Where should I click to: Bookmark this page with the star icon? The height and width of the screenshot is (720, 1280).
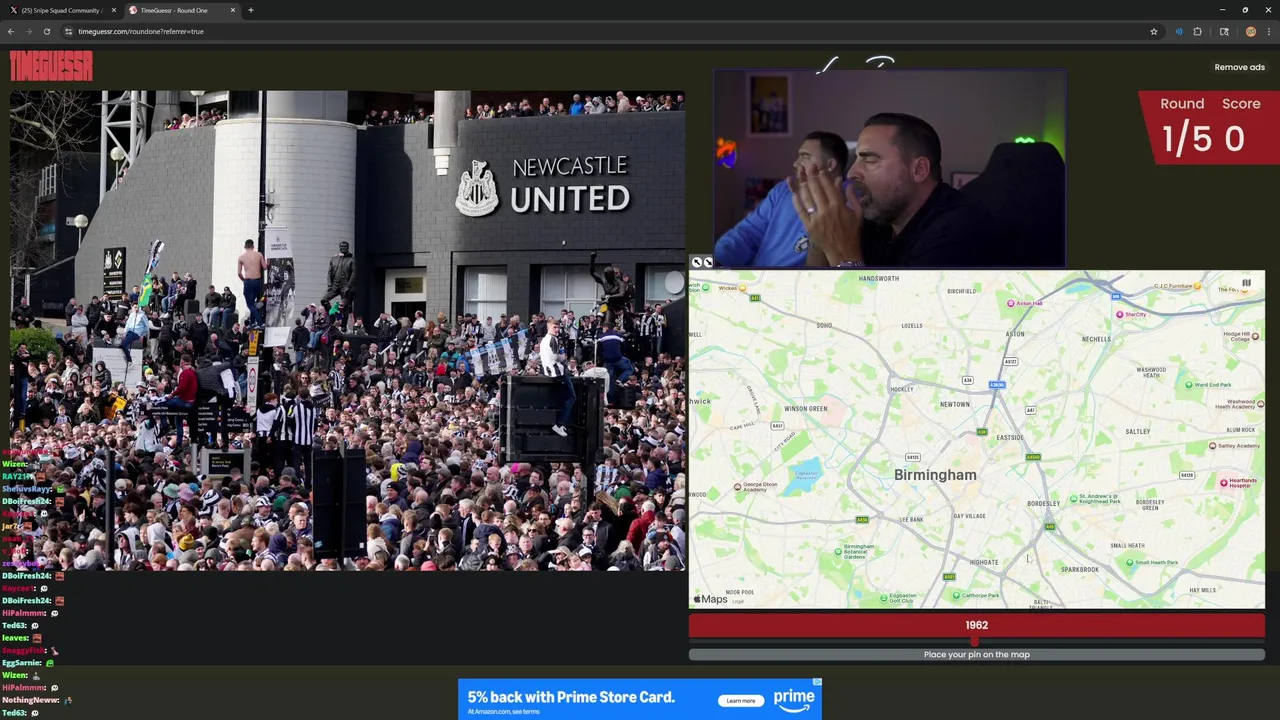tap(1154, 31)
